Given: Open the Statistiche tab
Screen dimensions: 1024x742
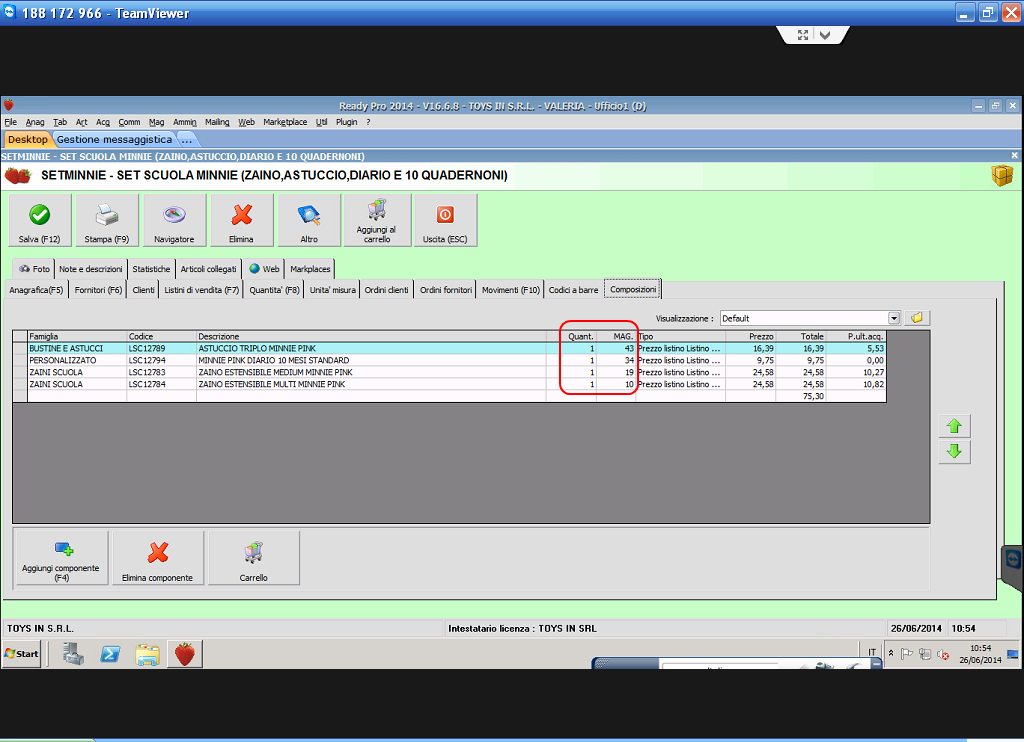Looking at the screenshot, I should [151, 269].
